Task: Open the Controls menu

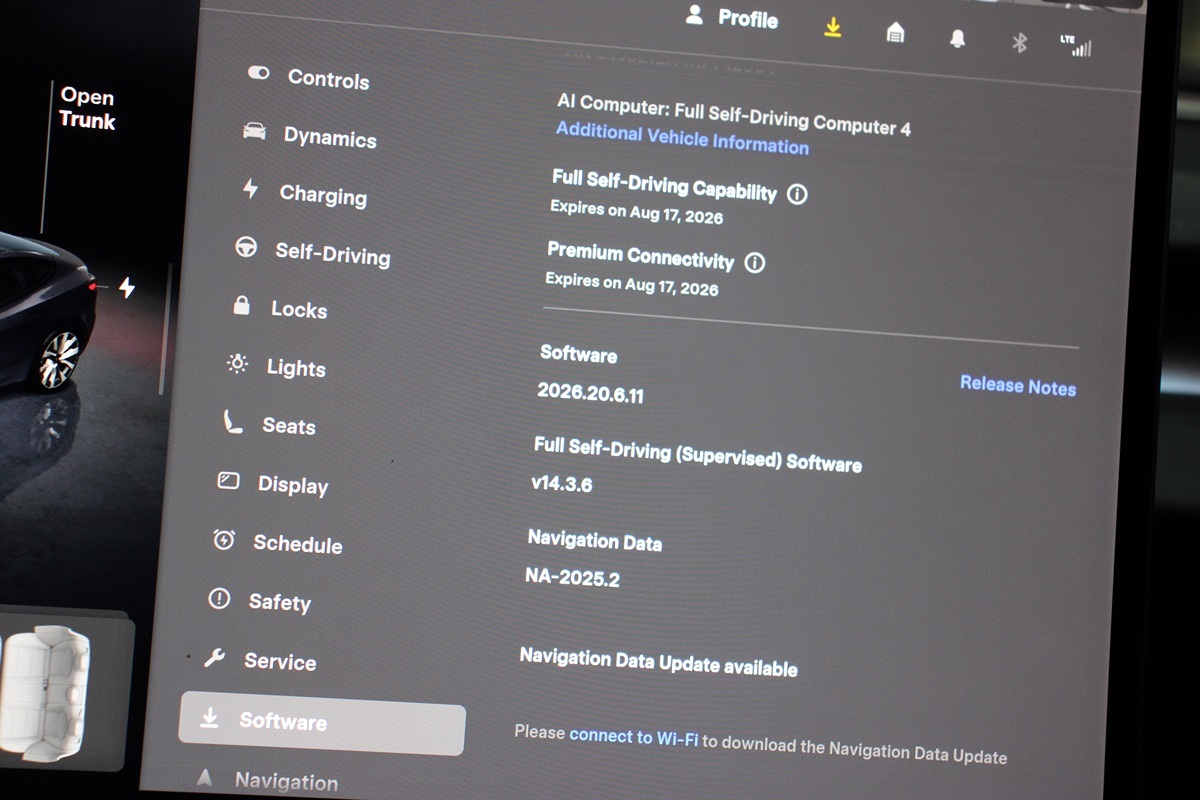Action: (328, 78)
